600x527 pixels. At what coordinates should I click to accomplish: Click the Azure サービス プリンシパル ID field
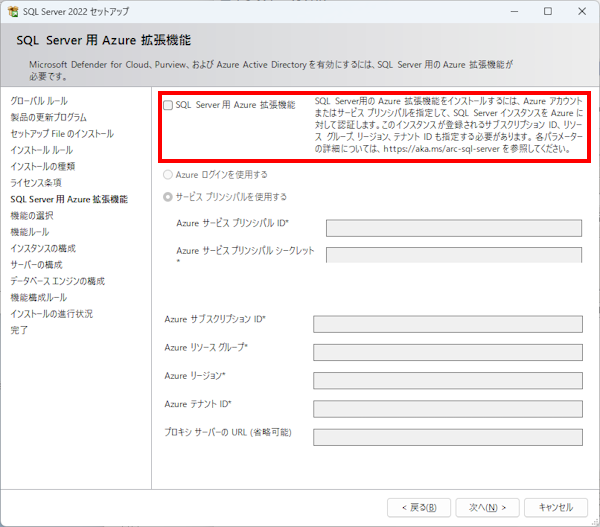point(454,228)
